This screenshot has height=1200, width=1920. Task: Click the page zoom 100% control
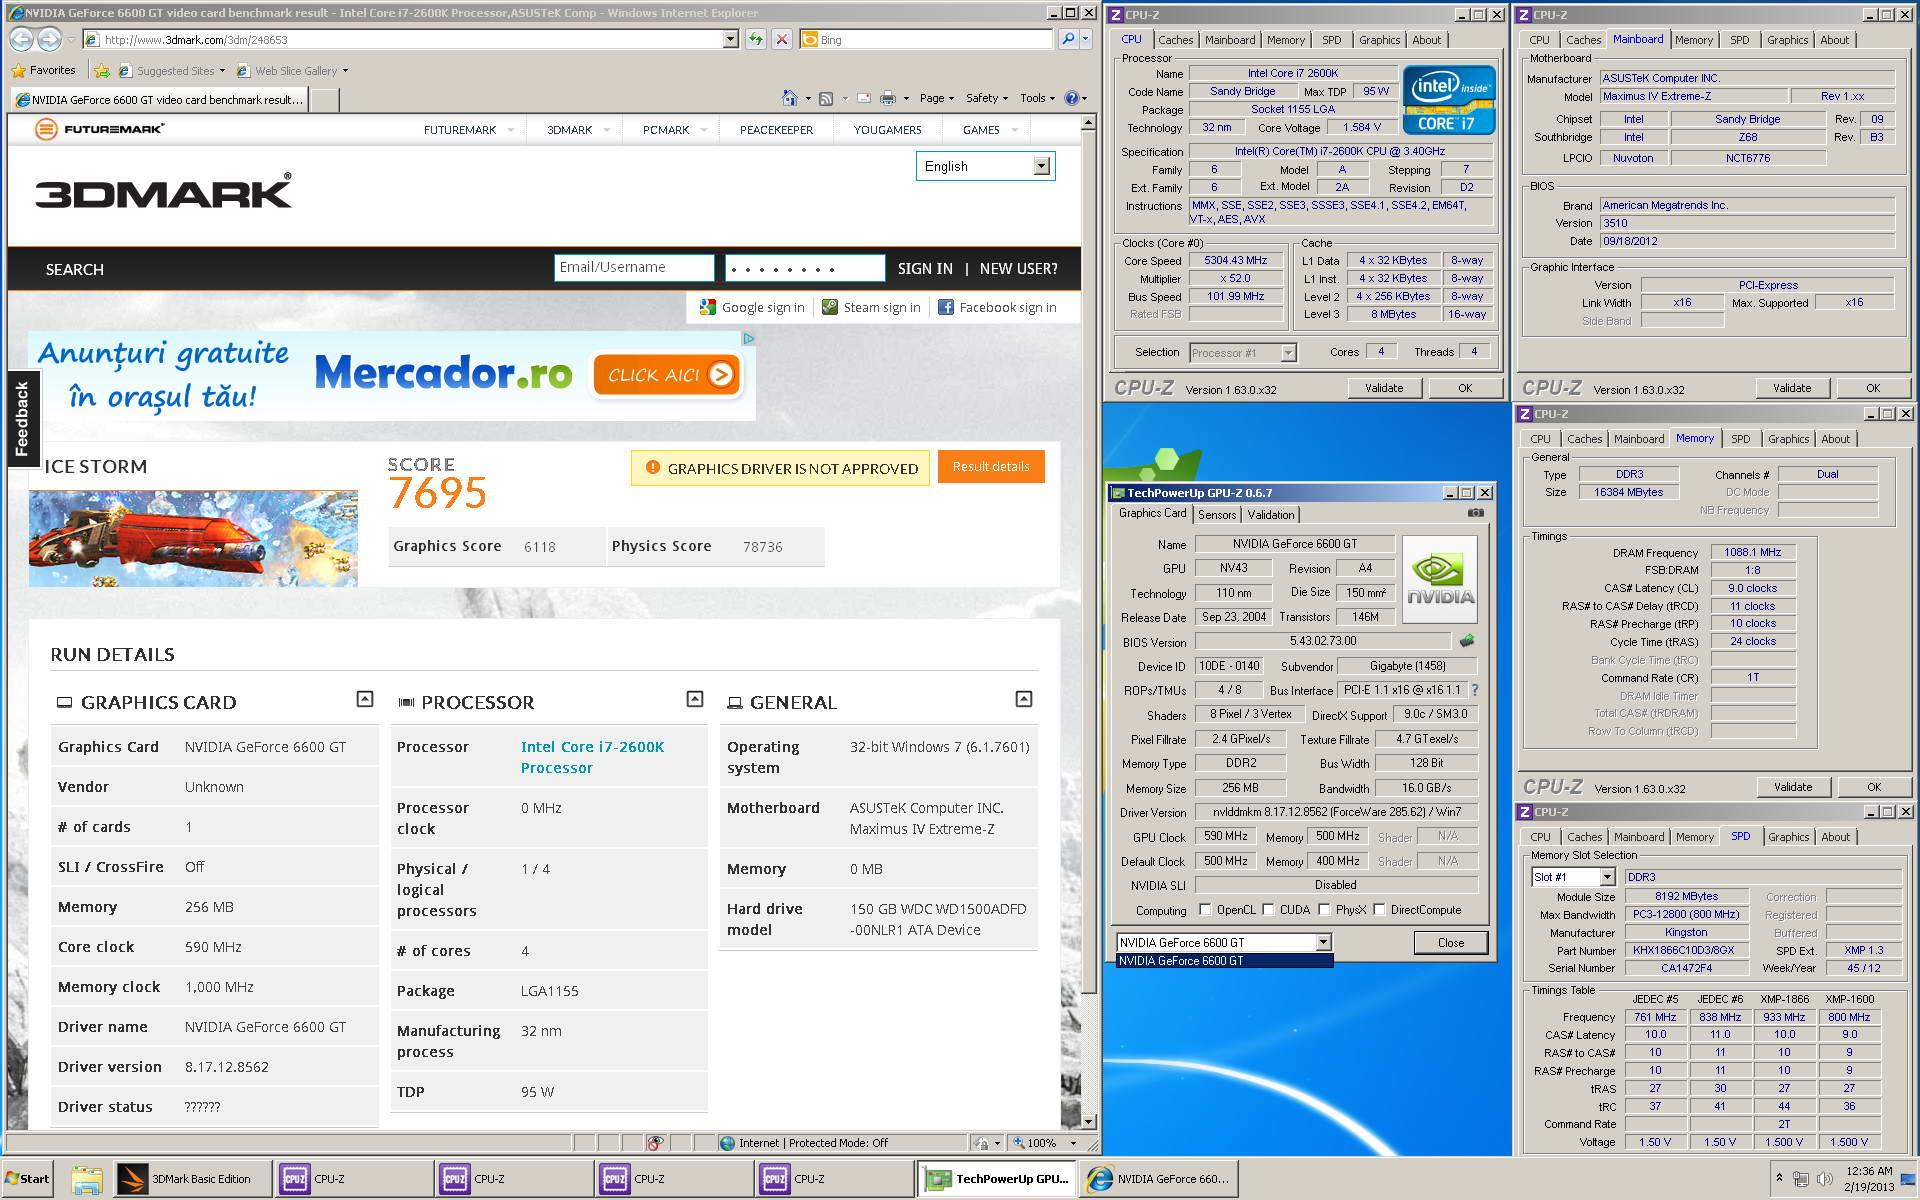pos(1045,1143)
